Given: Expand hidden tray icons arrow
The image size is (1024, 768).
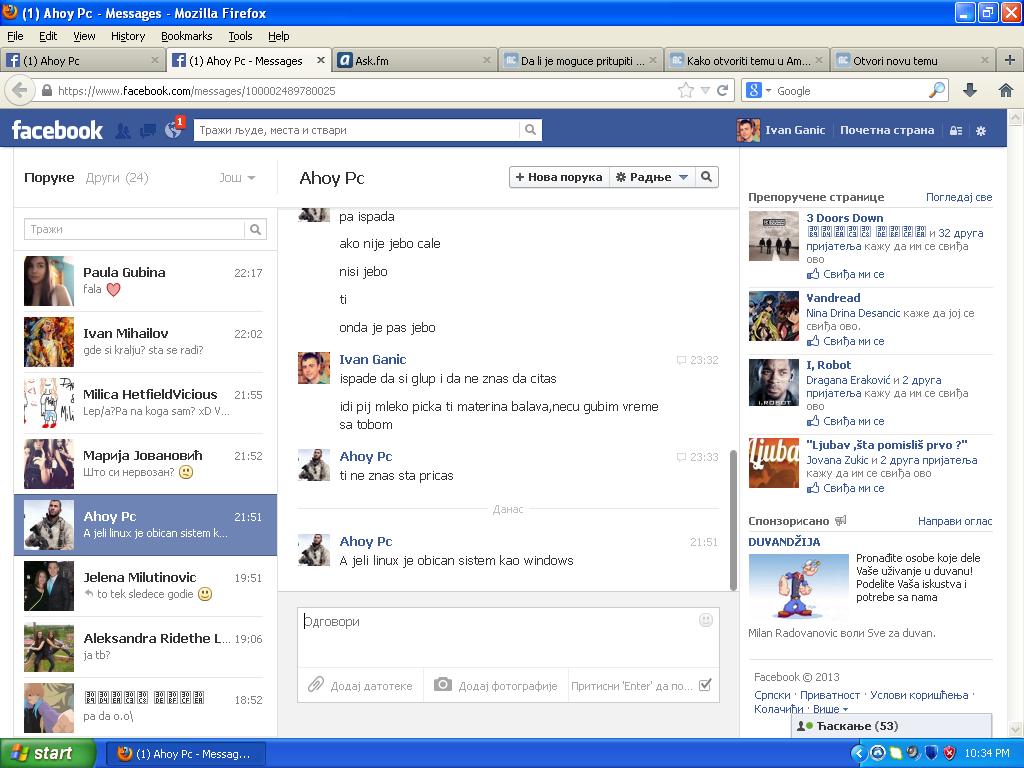Looking at the screenshot, I should (x=858, y=753).
